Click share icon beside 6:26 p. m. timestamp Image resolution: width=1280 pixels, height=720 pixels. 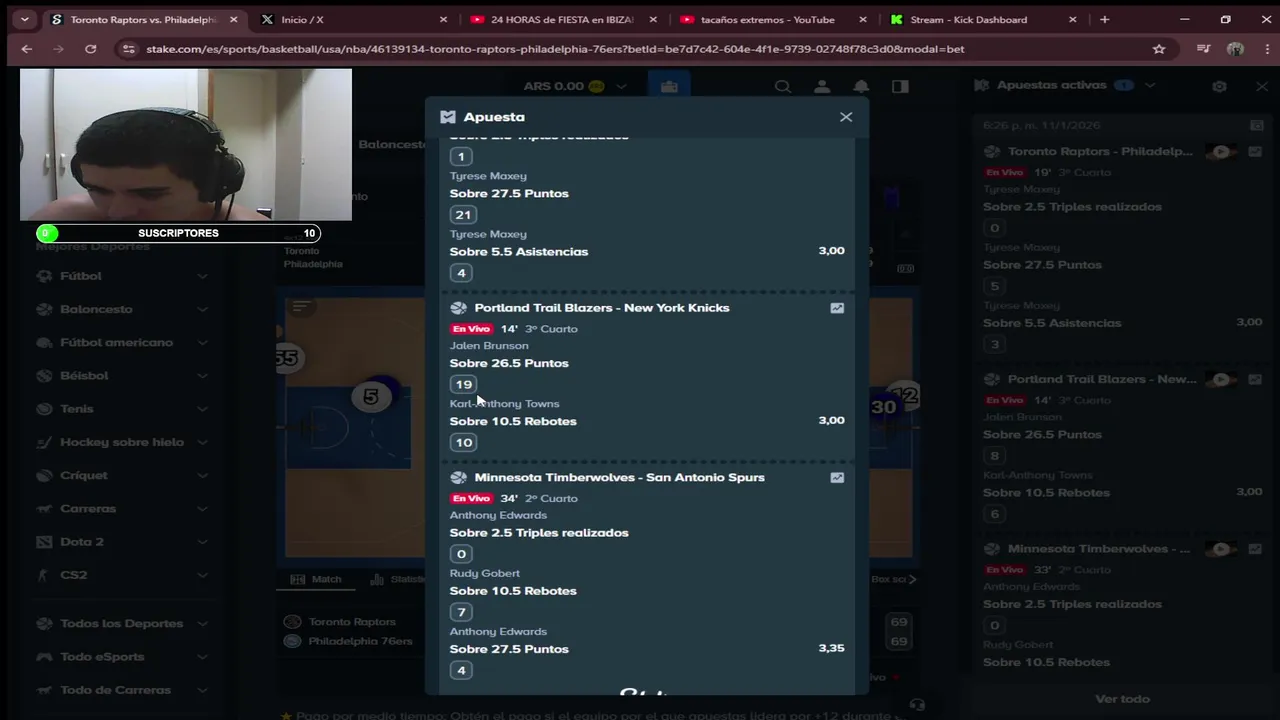[x=1257, y=126]
